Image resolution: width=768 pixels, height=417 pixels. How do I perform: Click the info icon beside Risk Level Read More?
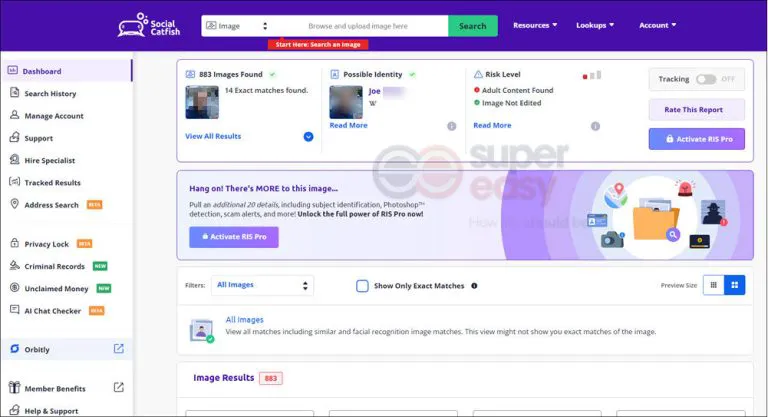coord(595,126)
